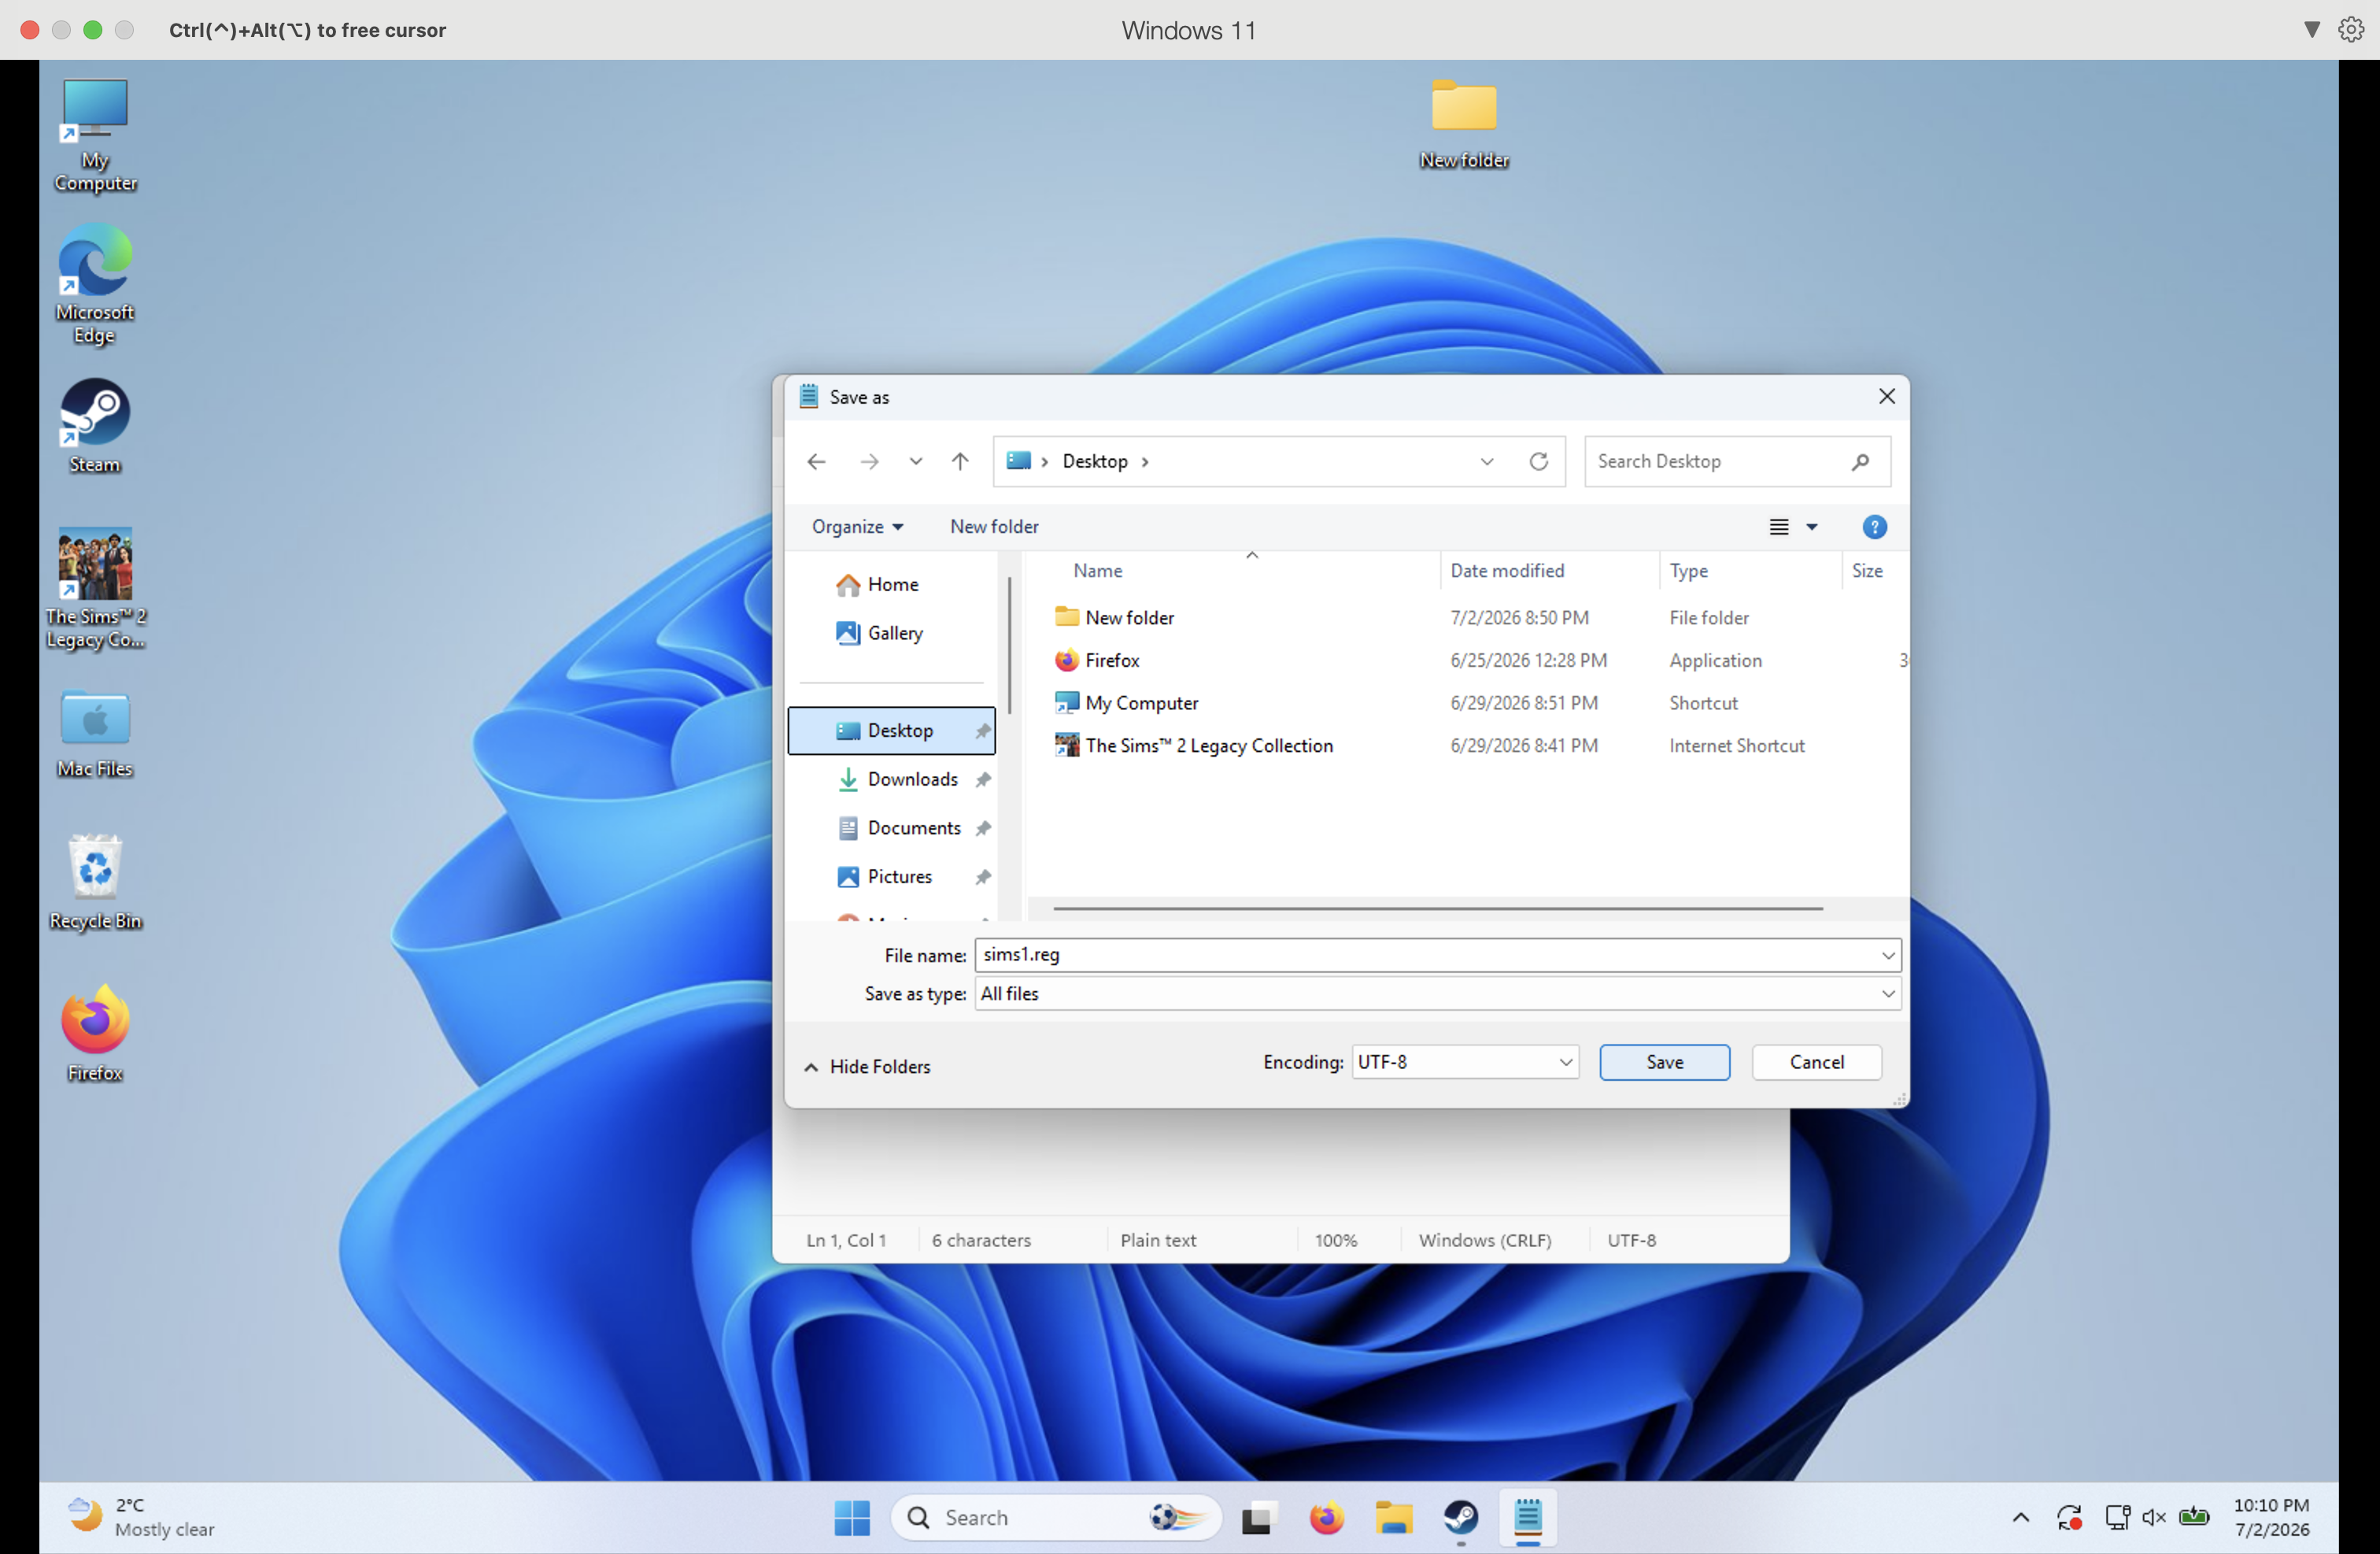Go back using the dialog's back arrow

(816, 461)
